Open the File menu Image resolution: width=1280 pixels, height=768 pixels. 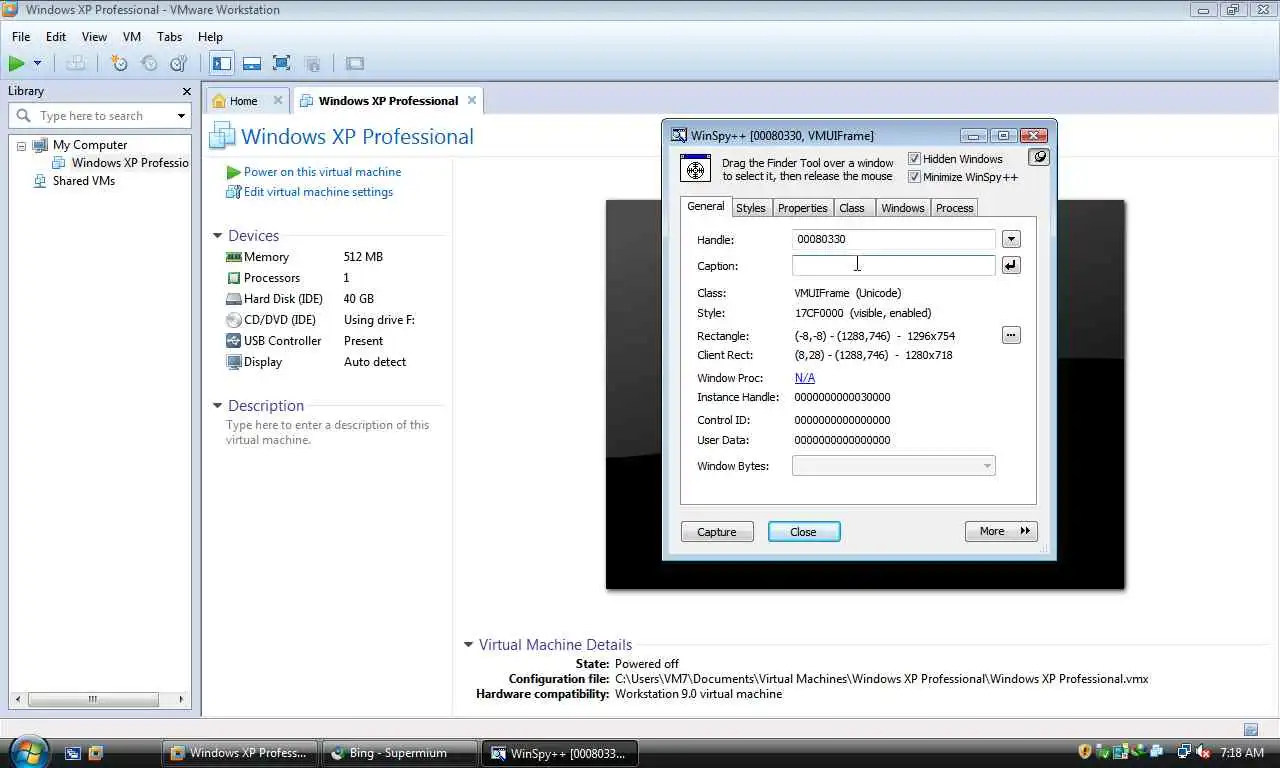point(21,37)
